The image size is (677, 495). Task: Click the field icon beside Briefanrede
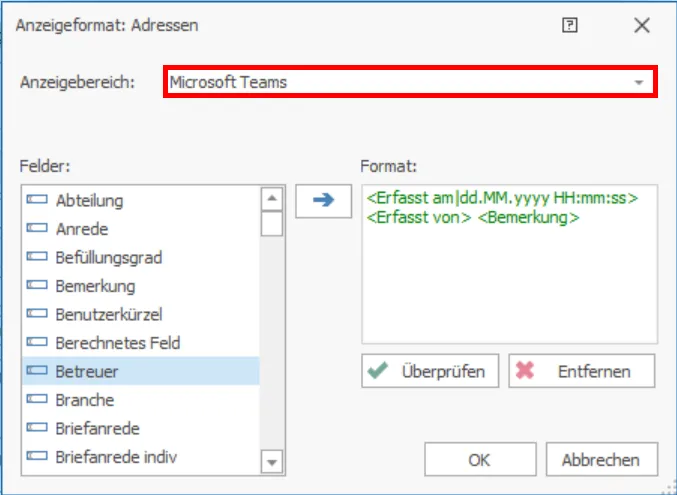tap(37, 428)
